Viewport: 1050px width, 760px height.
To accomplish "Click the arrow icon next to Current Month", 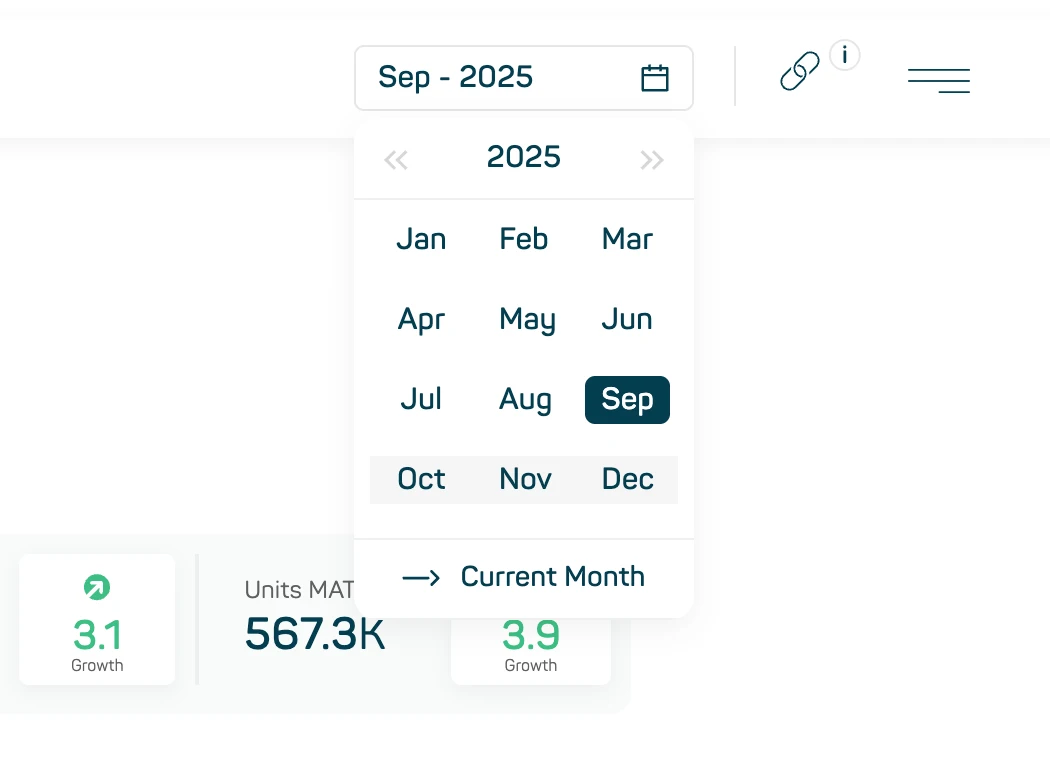I will [420, 577].
